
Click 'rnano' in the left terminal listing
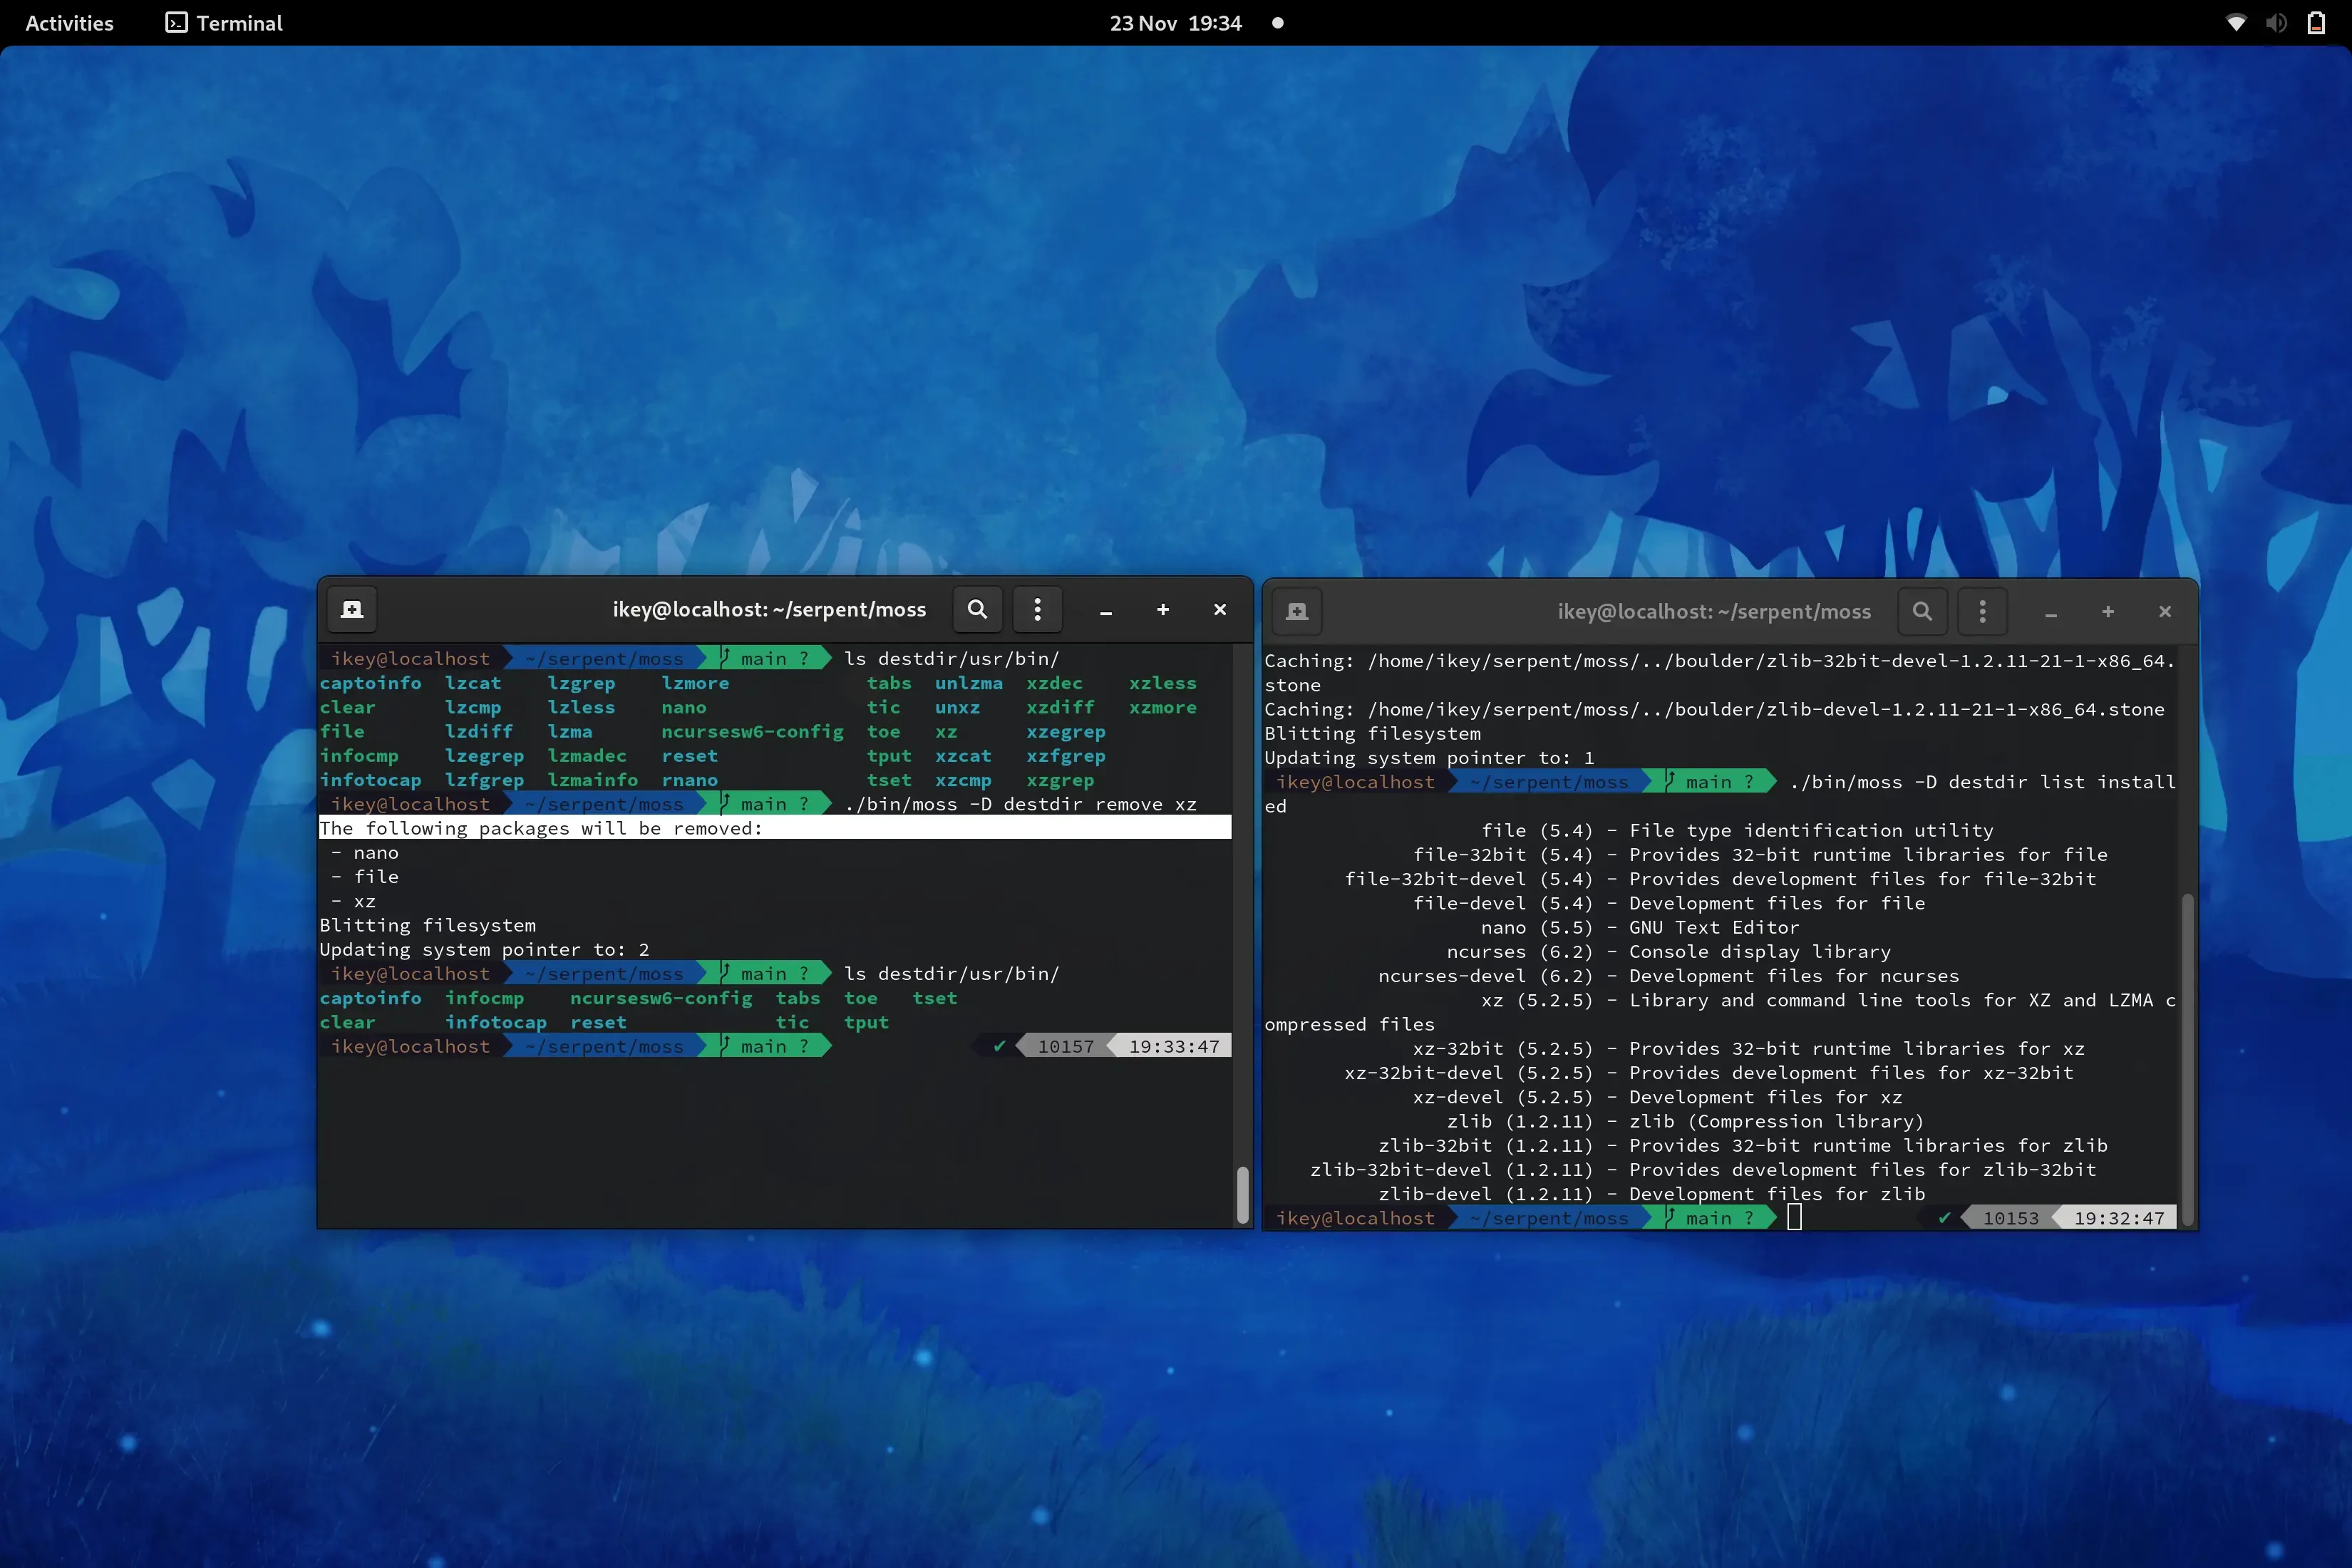tap(690, 780)
